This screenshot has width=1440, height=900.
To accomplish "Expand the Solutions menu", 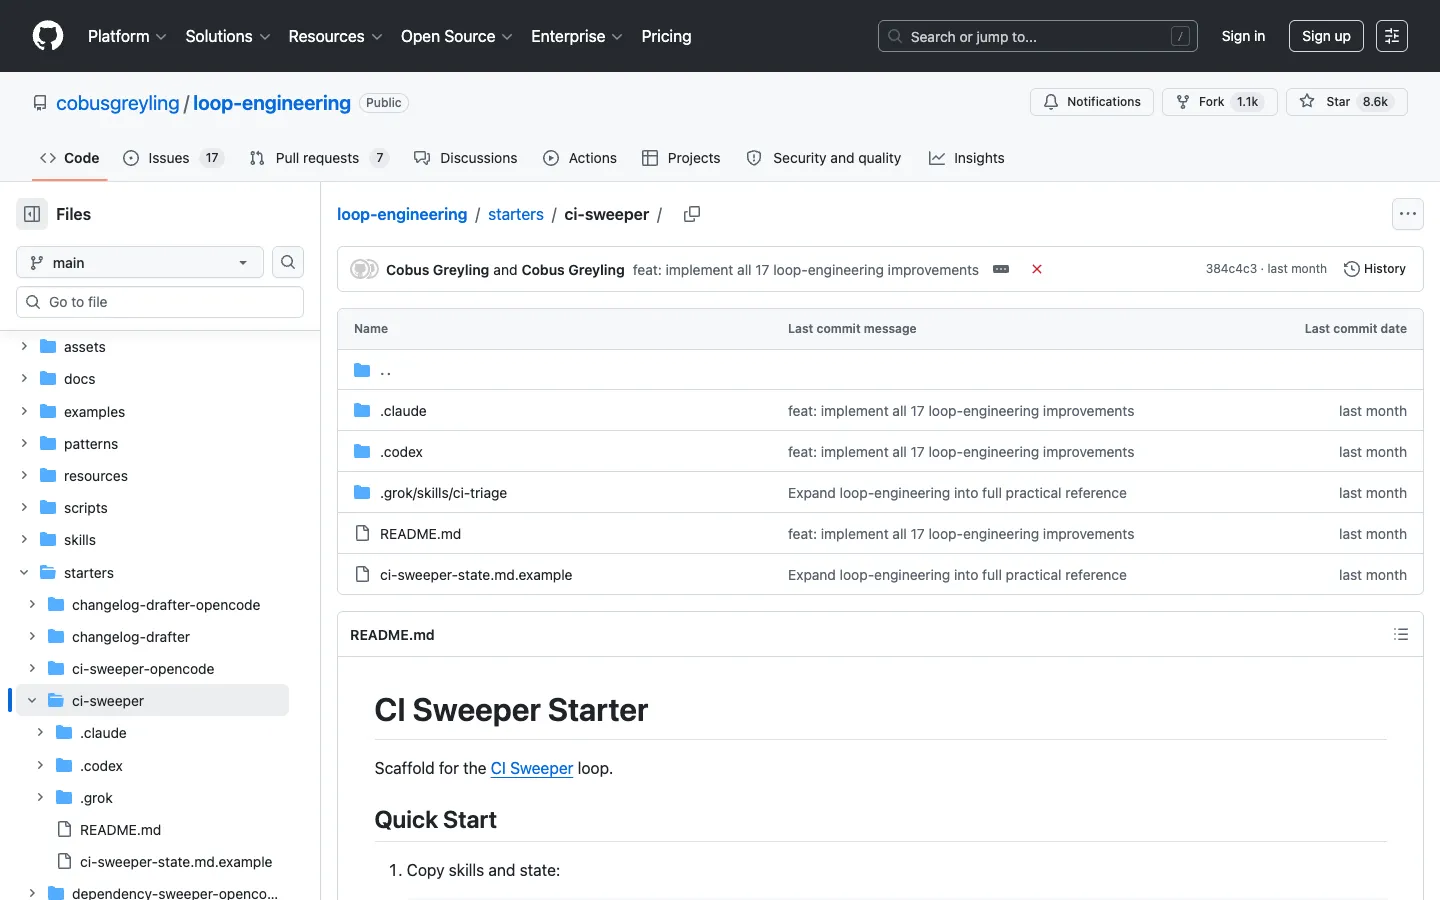I will 228,36.
